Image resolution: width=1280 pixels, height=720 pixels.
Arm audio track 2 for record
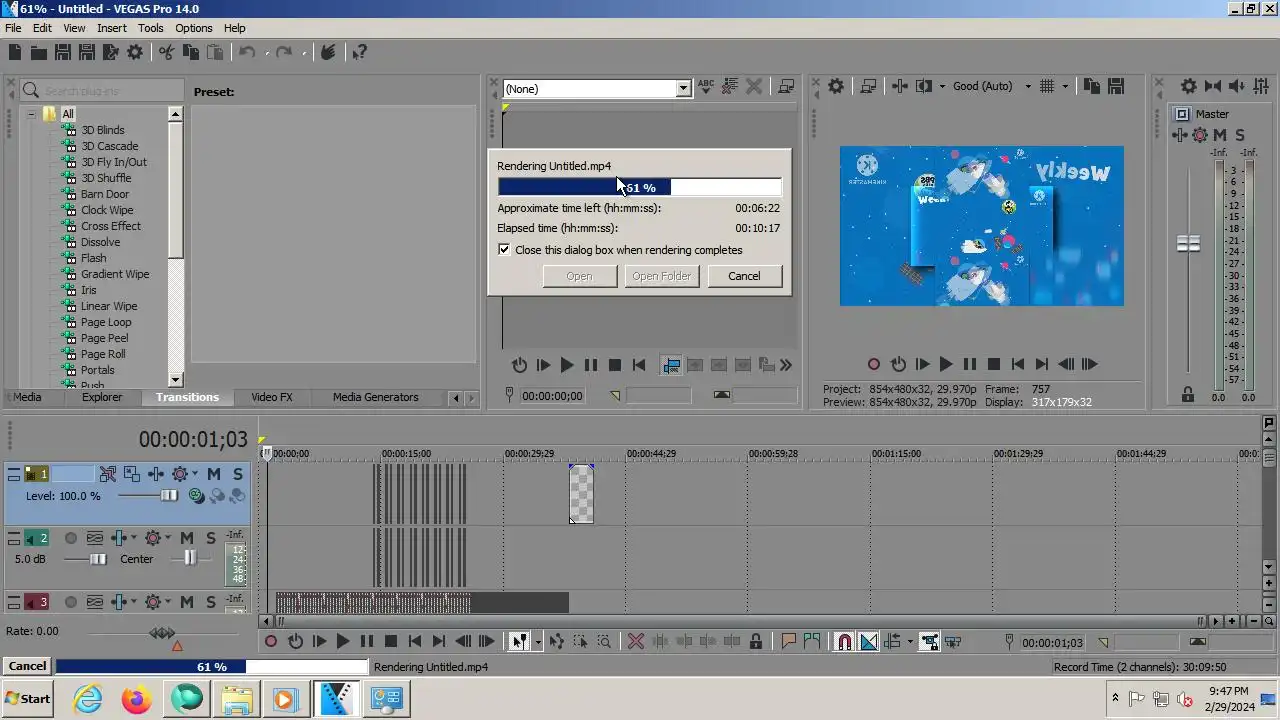click(x=71, y=538)
